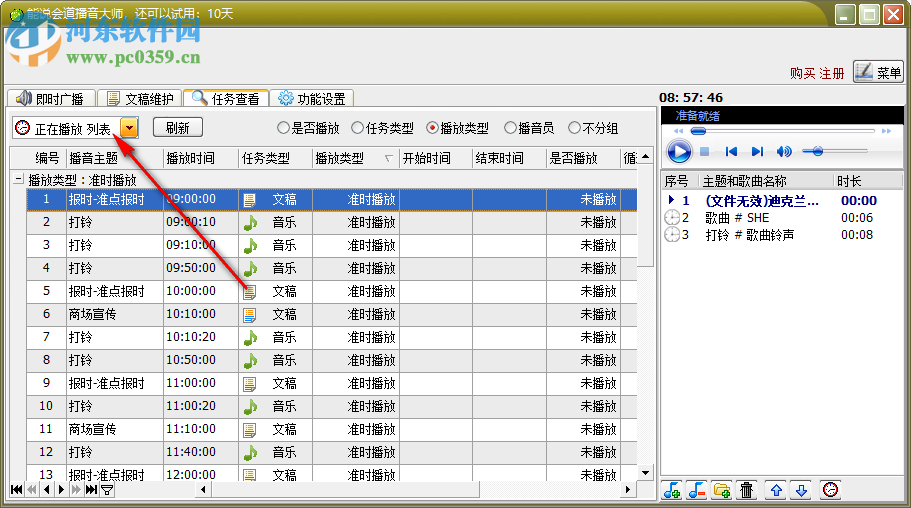Click the add folder icon
Screen dimensions: 911x508
point(722,490)
